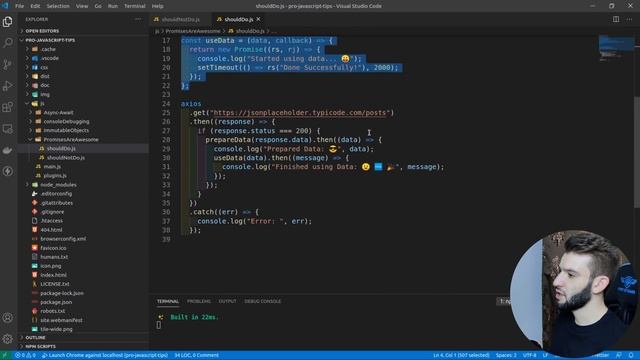Image resolution: width=640 pixels, height=360 pixels.
Task: Open the Accounts menu icon
Action: pos(8,318)
